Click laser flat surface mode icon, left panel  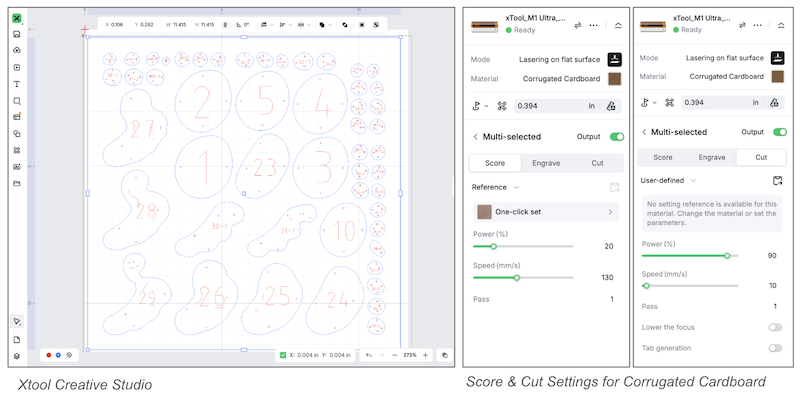pos(615,60)
